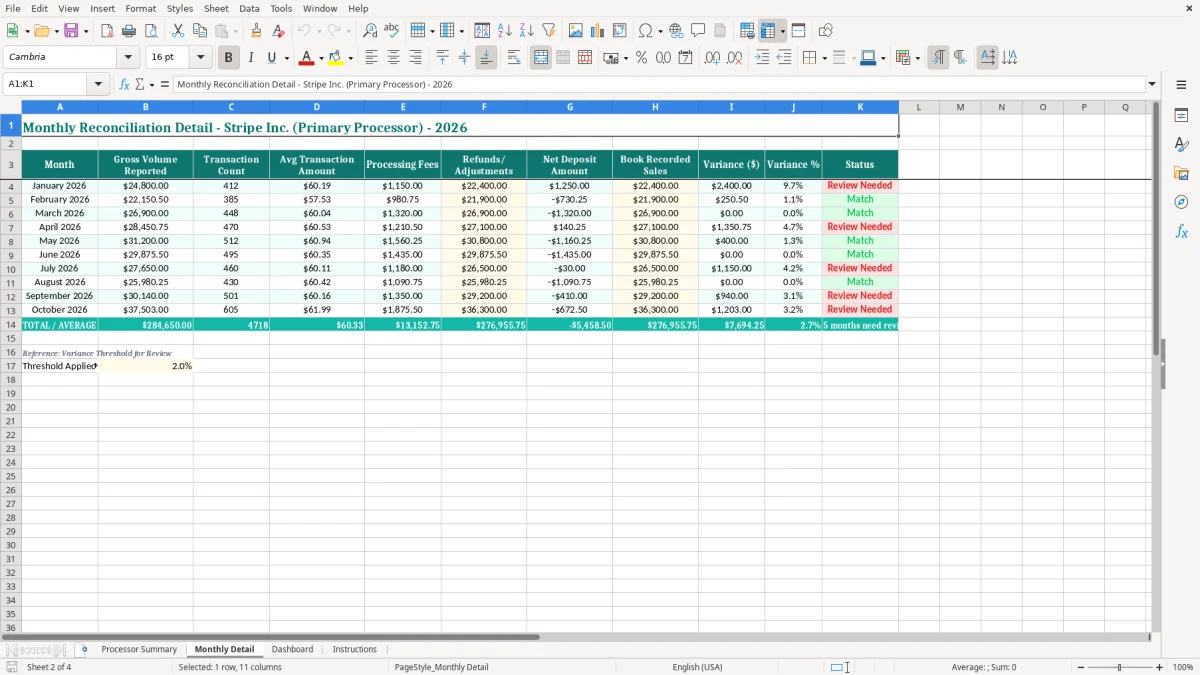Click the Define Print Area icon
This screenshot has height=675, width=1200.
[x=747, y=31]
